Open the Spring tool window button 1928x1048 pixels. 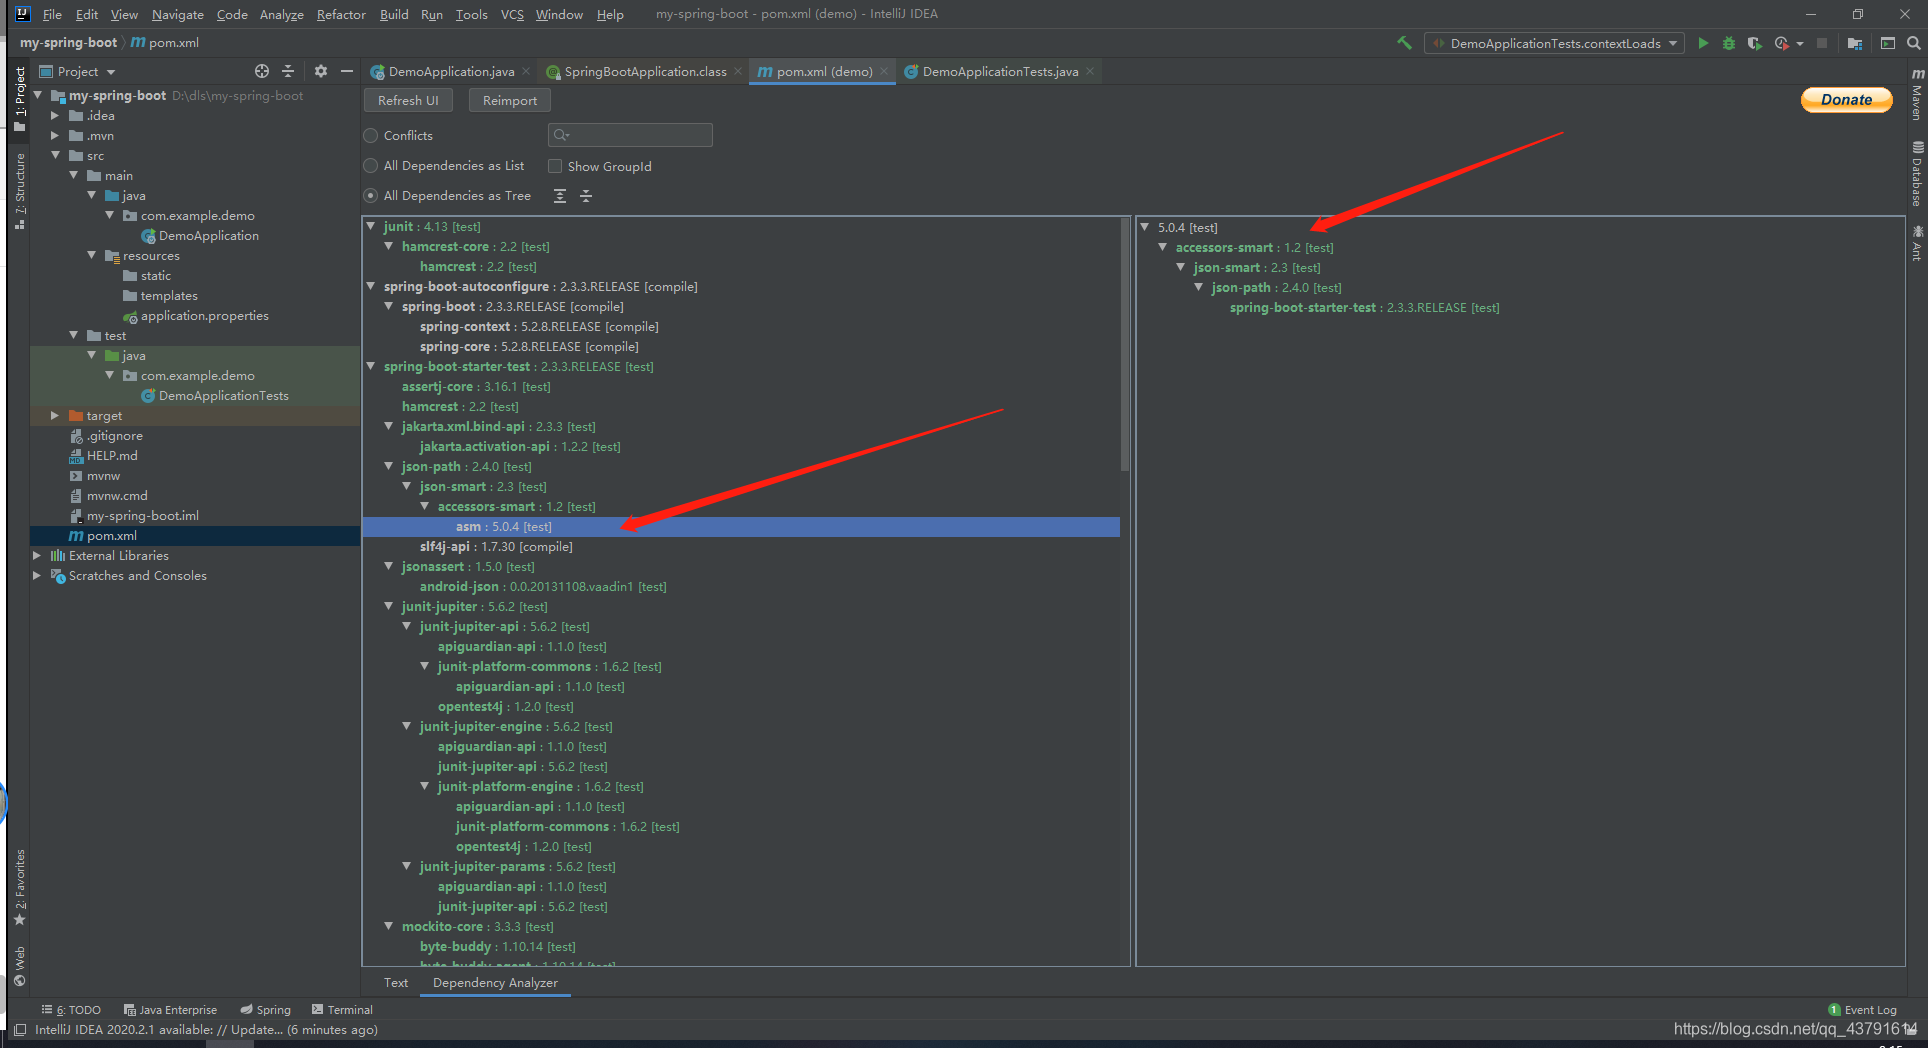click(266, 1010)
